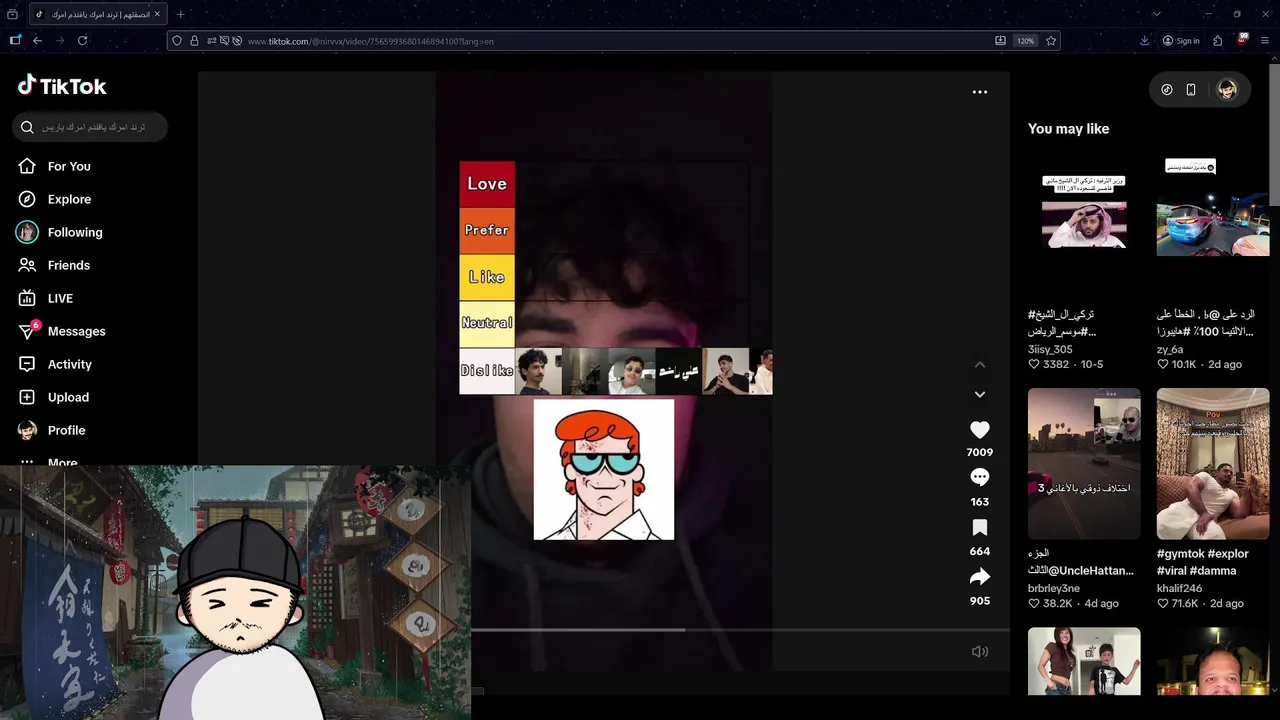Viewport: 1280px width, 720px height.
Task: Click the You may like heading
Action: pyautogui.click(x=1068, y=129)
